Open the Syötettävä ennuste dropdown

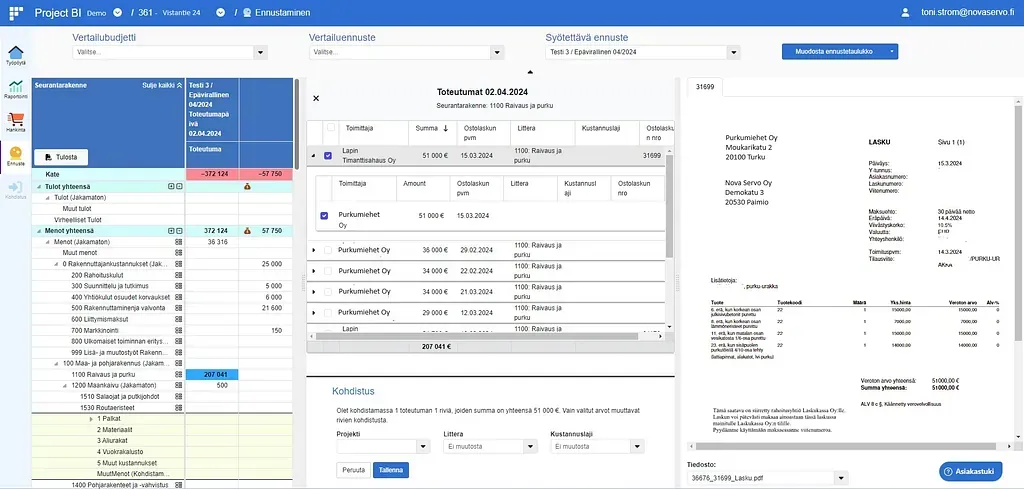(x=733, y=53)
